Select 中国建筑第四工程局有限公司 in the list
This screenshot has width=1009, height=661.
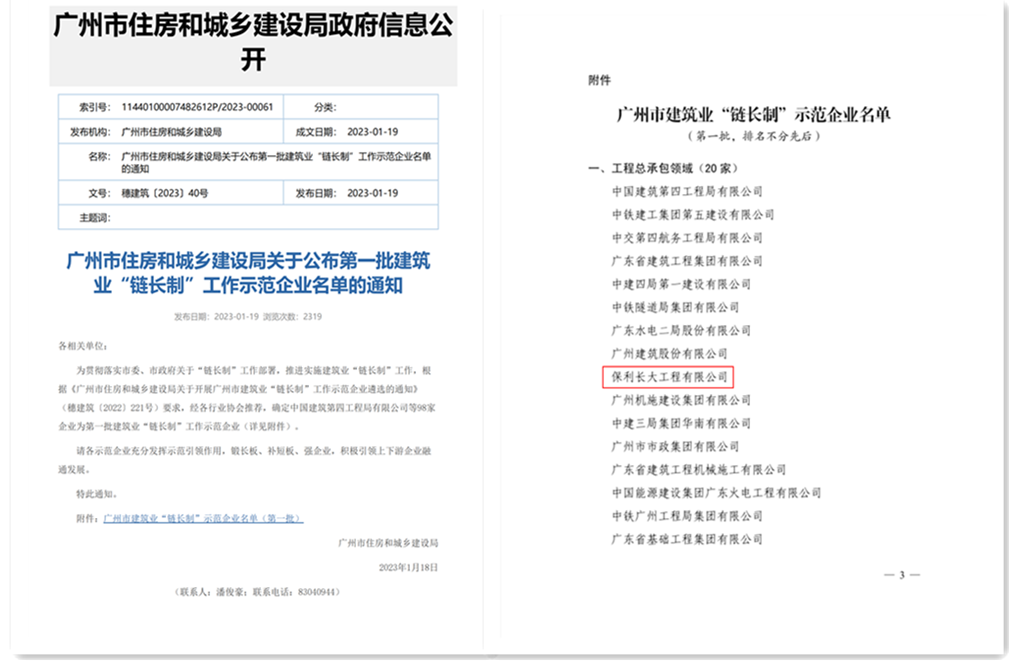click(x=687, y=192)
